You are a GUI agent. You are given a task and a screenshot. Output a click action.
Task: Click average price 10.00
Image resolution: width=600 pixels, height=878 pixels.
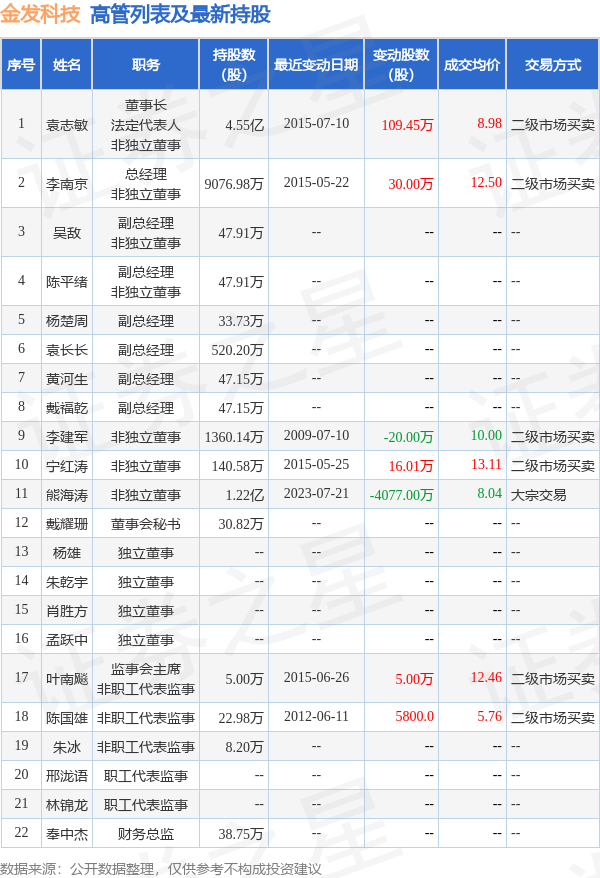click(486, 435)
